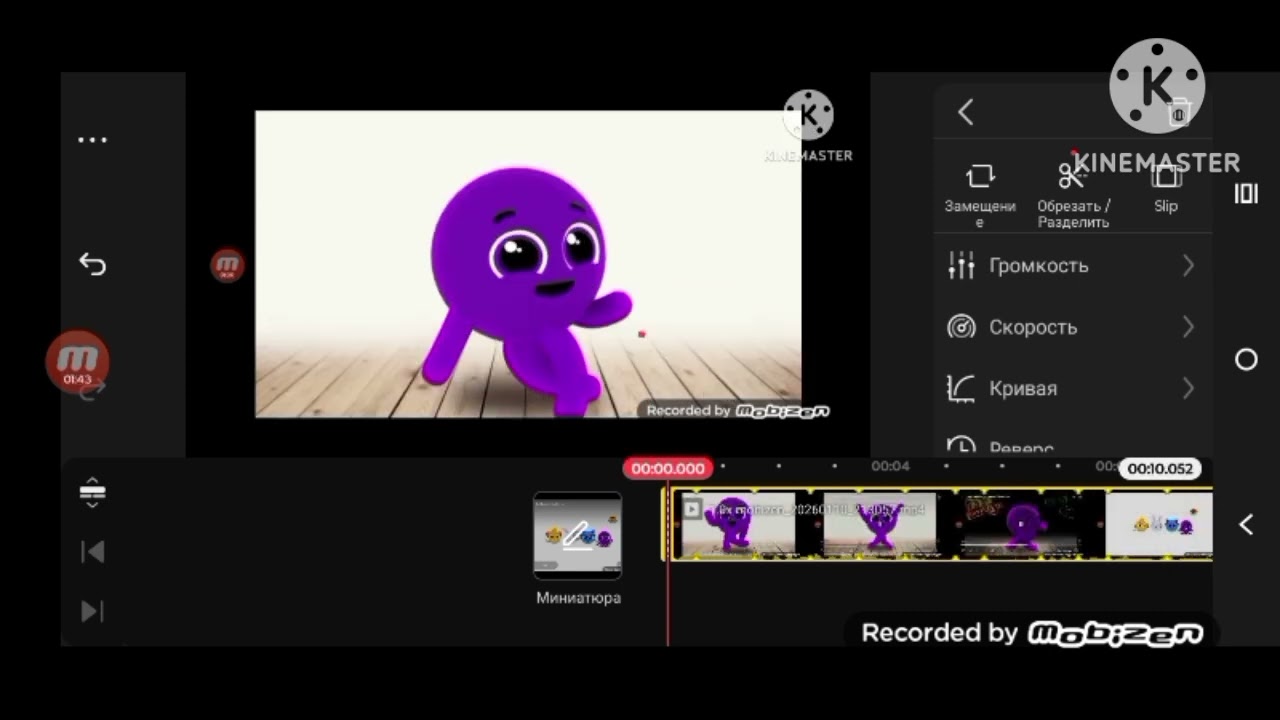Screen dimensions: 1280x720
Task: Click the 00:00.000 playhead time marker
Action: point(668,468)
